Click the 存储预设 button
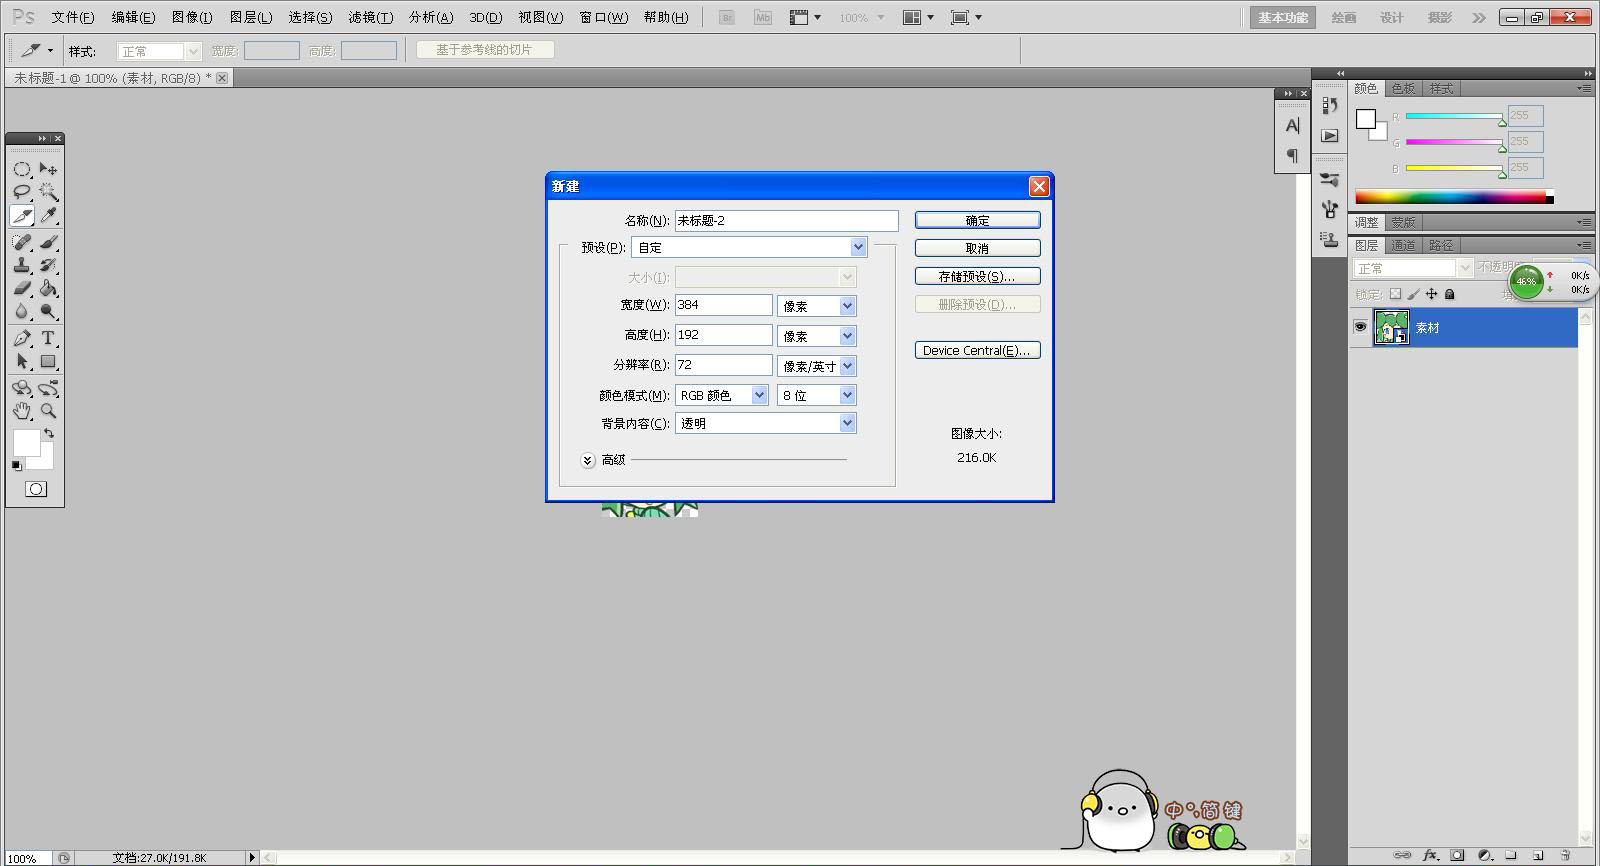 click(978, 276)
